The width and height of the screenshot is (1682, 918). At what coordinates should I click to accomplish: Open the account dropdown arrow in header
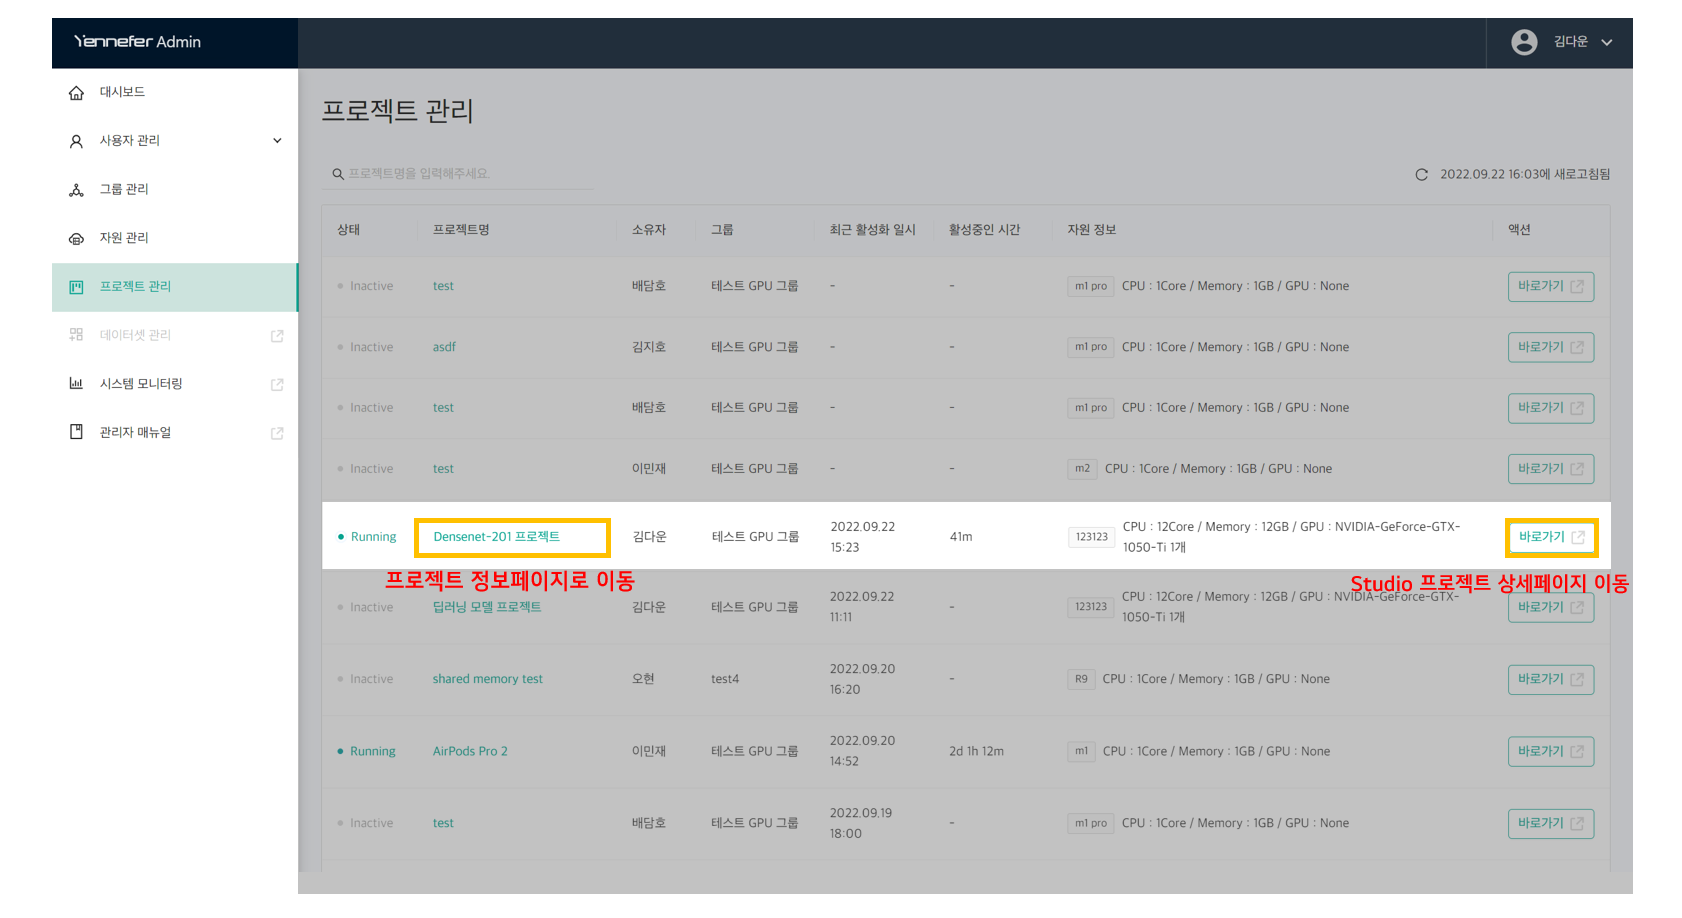[x=1607, y=43]
